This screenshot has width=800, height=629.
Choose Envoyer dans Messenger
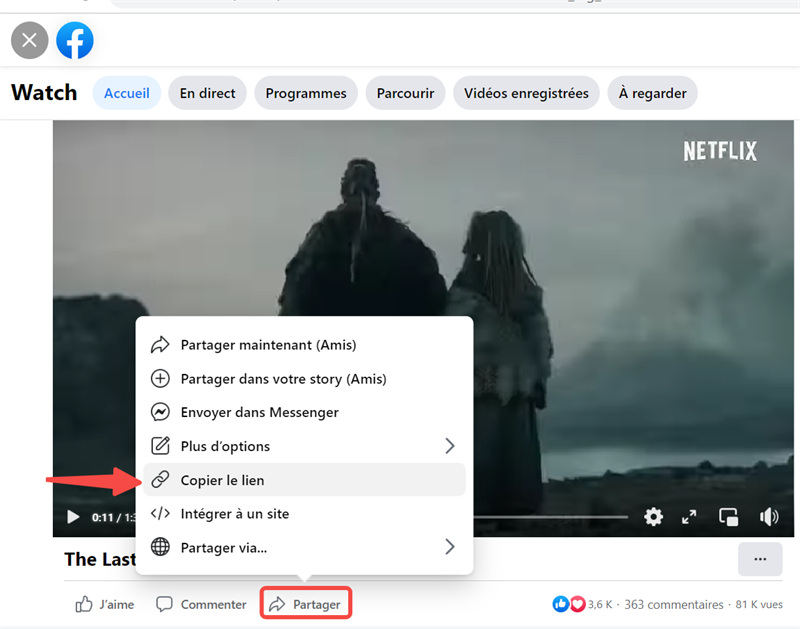305,412
